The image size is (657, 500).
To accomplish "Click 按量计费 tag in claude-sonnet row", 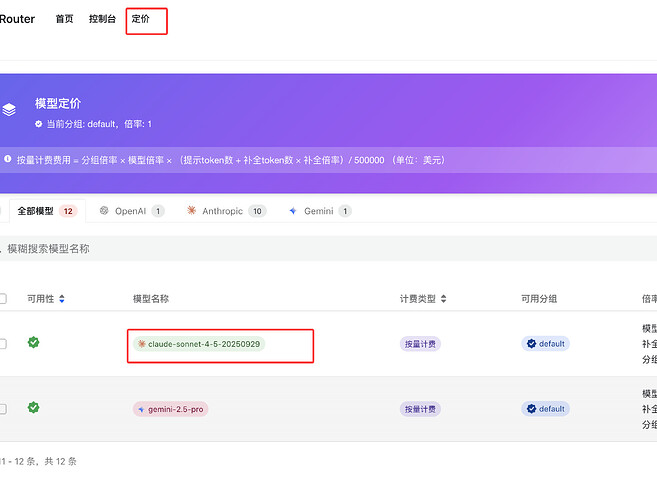I will point(420,344).
